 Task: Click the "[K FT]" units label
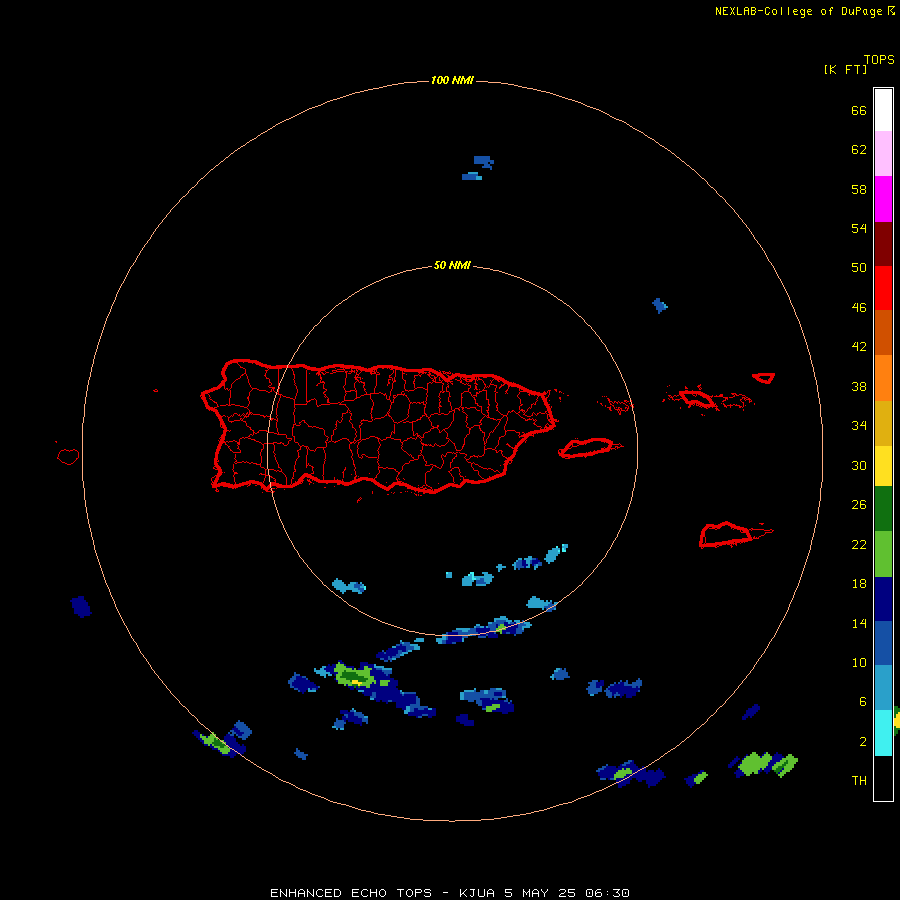coord(845,69)
